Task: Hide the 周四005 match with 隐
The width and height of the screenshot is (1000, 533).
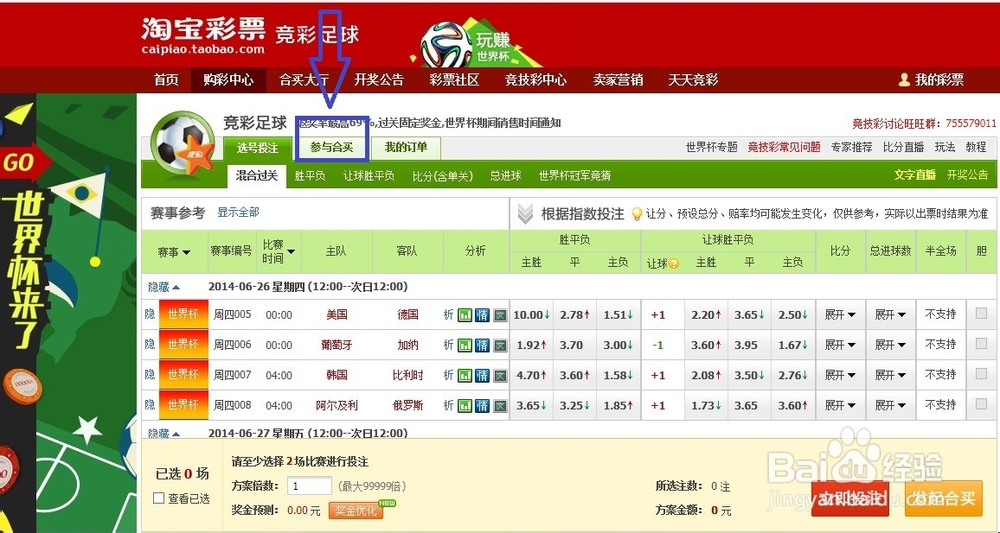Action: (x=150, y=314)
